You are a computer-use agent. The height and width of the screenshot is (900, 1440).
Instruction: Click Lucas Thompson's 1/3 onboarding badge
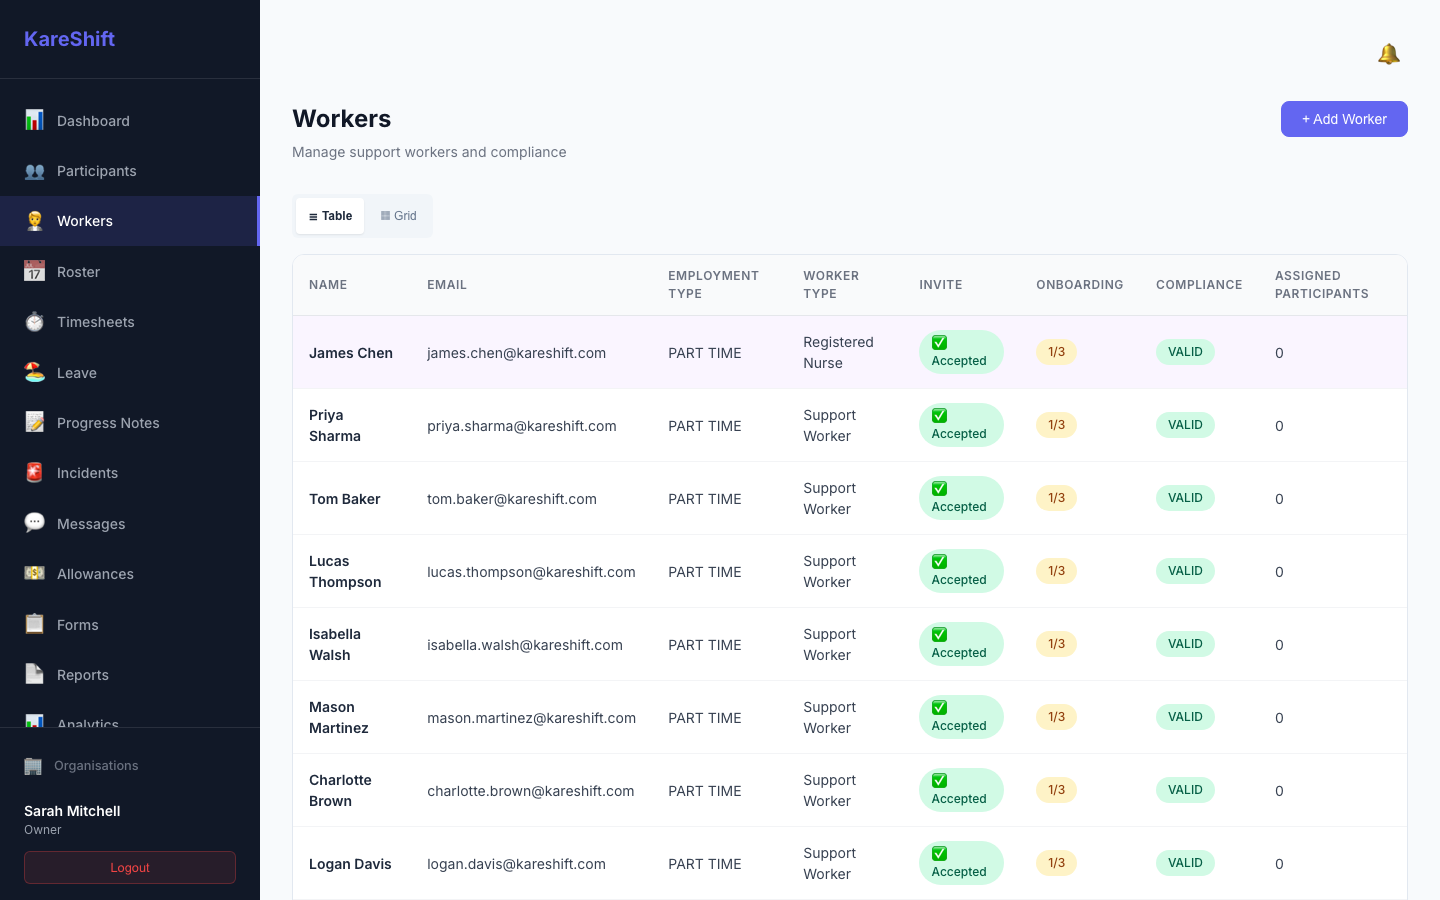pos(1056,571)
